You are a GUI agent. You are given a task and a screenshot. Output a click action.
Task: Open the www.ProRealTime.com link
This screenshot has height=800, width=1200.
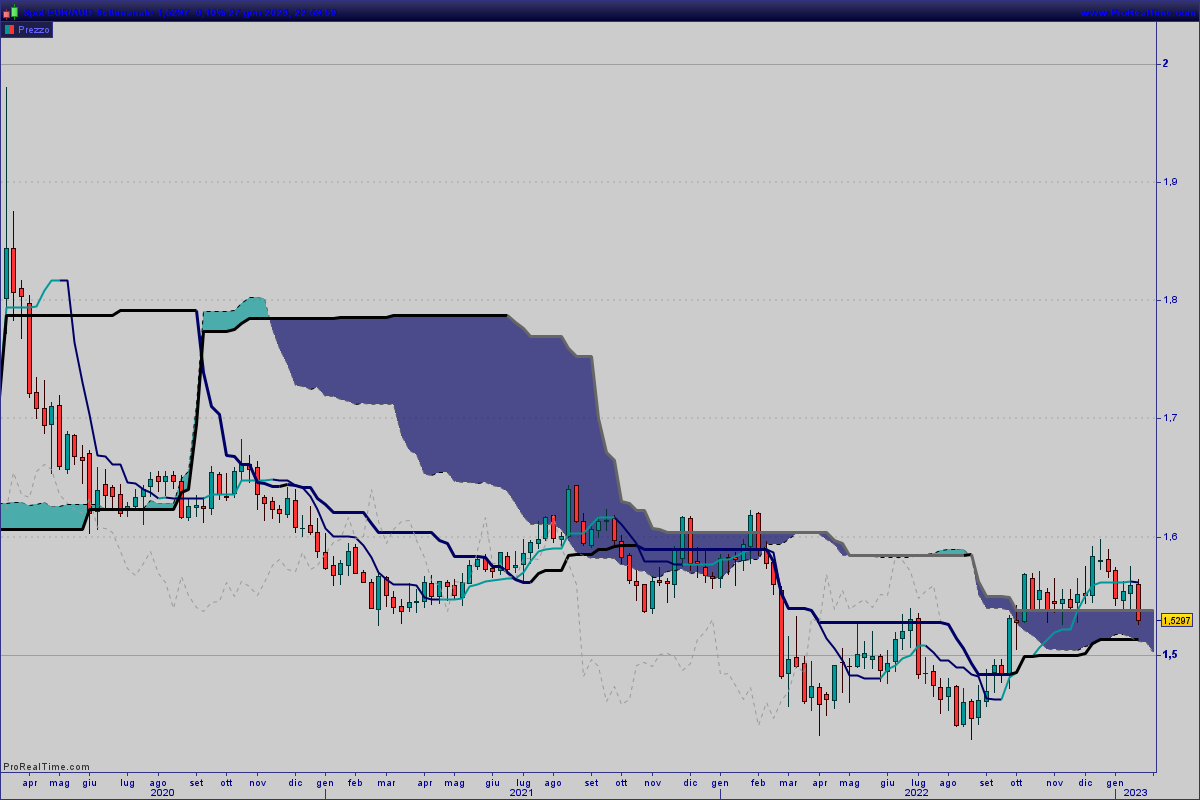[x=1138, y=12]
